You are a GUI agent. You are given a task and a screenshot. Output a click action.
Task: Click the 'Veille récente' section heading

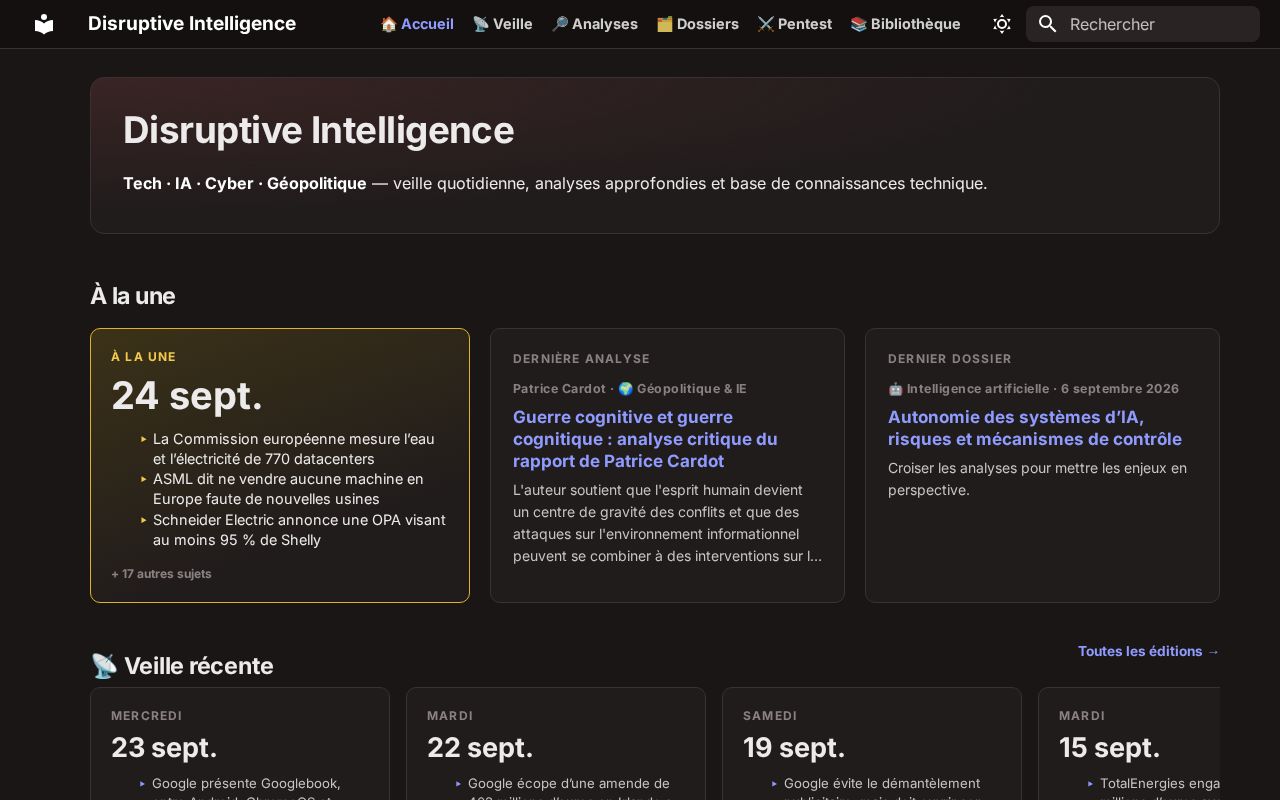click(x=182, y=666)
